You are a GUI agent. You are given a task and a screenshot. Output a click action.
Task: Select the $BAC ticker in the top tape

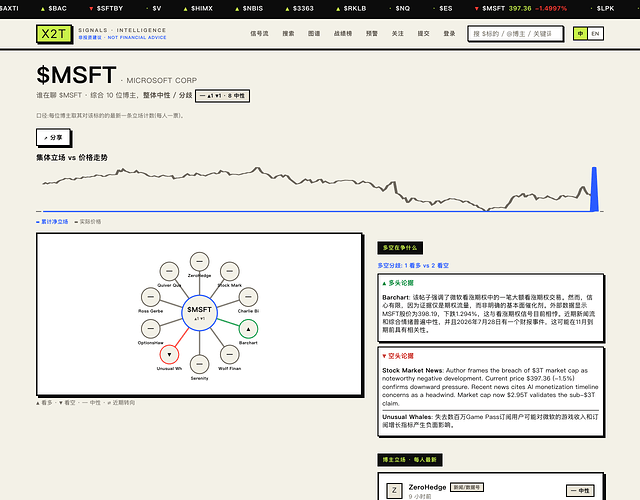tap(53, 8)
